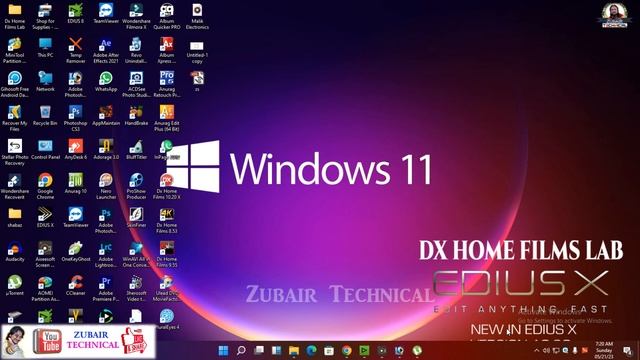Open Stellar Photo Recovery shortcut
The image size is (640, 360).
(x=15, y=153)
